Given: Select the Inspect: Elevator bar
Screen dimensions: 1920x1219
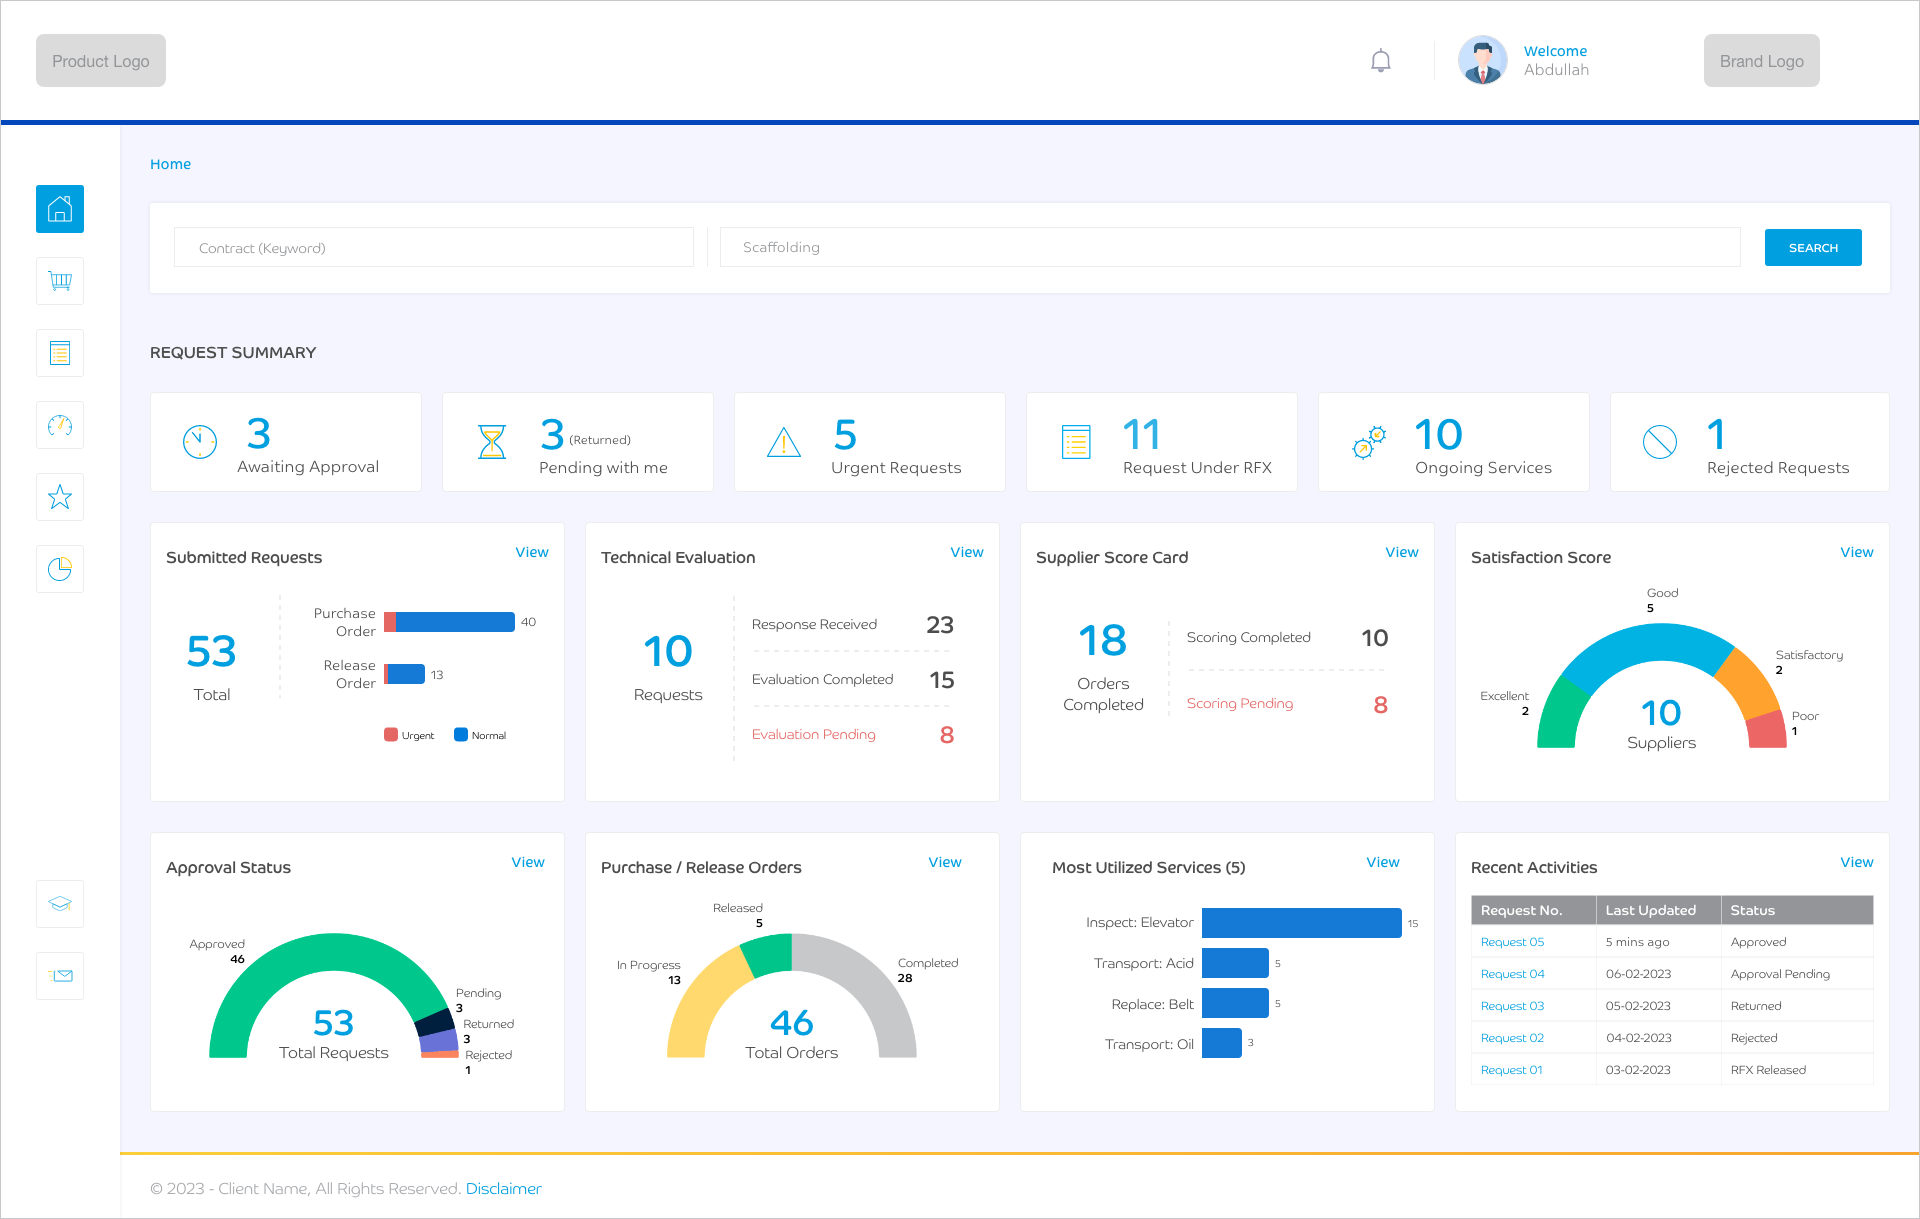Looking at the screenshot, I should 1300,923.
